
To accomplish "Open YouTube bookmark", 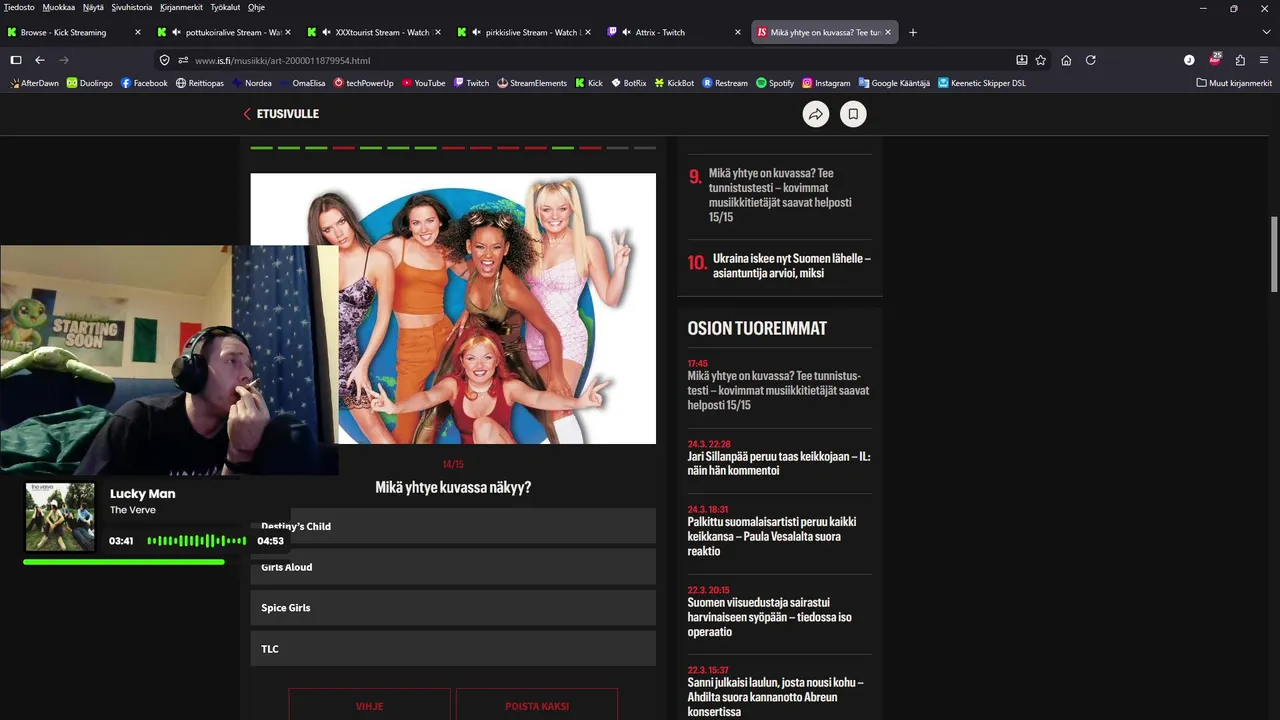I will (x=424, y=83).
